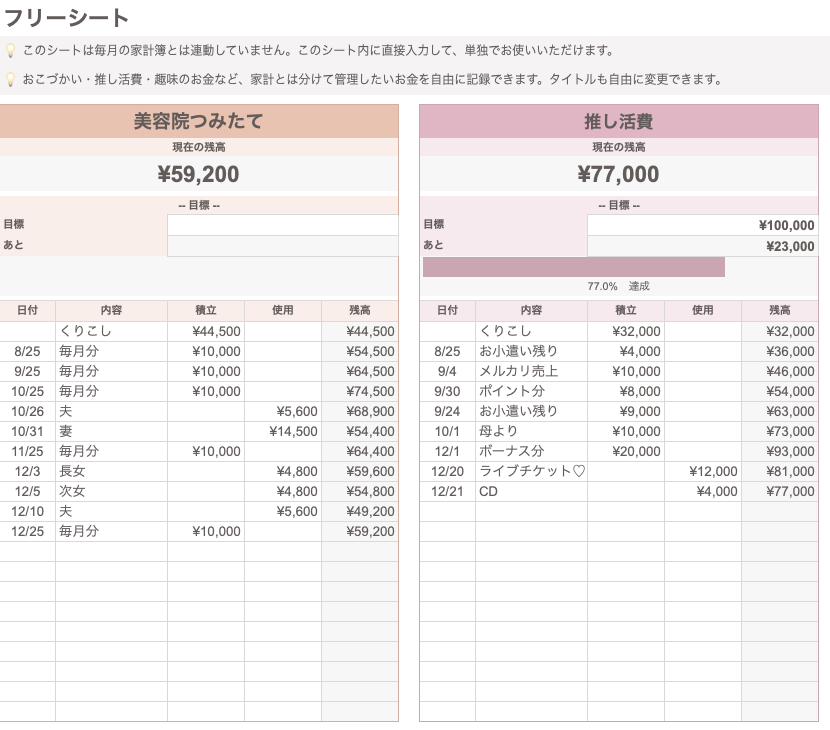The image size is (830, 730).
Task: Select the ¥81,000 balance cell
Action: [x=780, y=471]
